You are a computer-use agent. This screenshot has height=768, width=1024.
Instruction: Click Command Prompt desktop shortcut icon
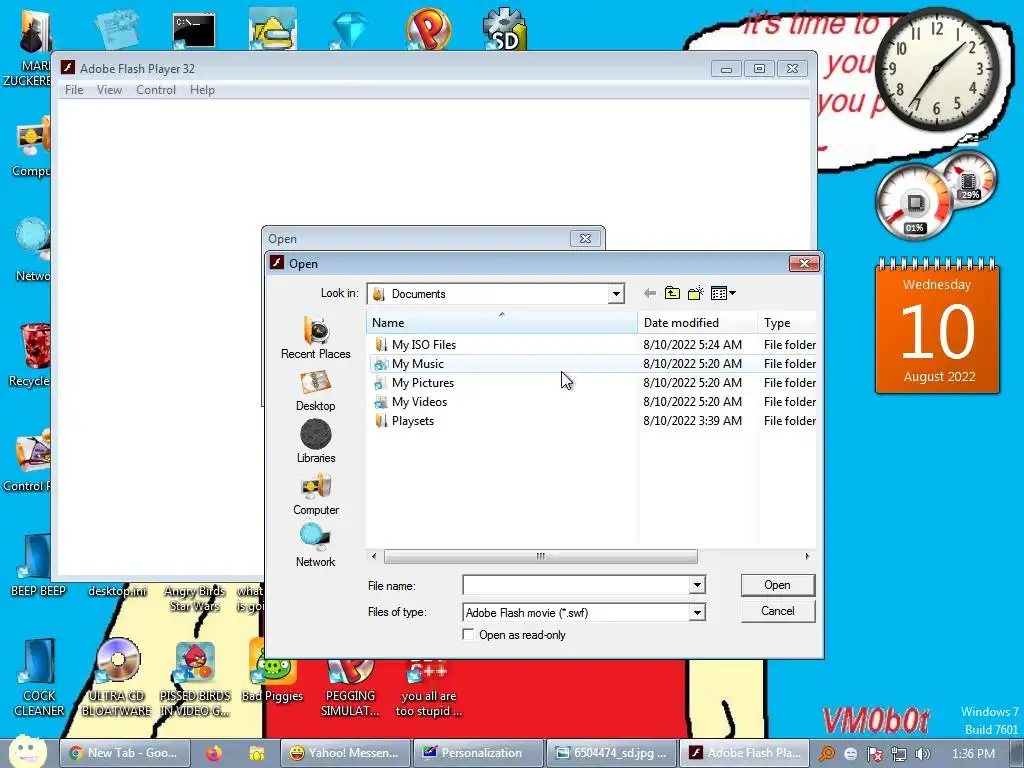click(x=194, y=31)
